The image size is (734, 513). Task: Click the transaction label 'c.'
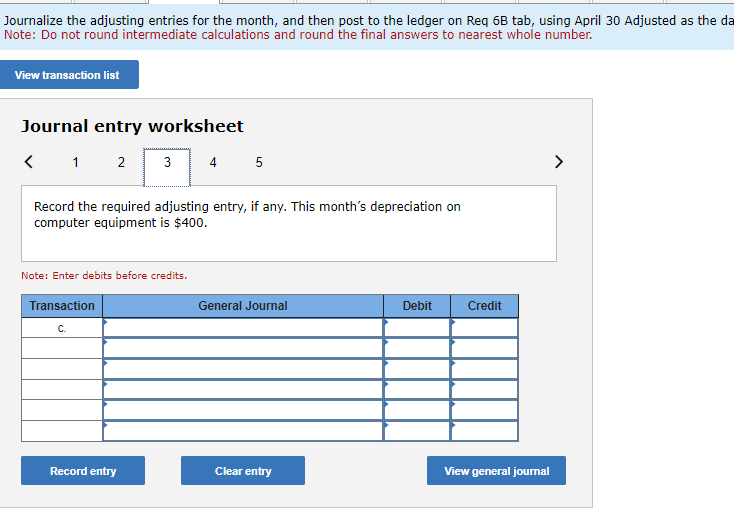click(x=62, y=329)
